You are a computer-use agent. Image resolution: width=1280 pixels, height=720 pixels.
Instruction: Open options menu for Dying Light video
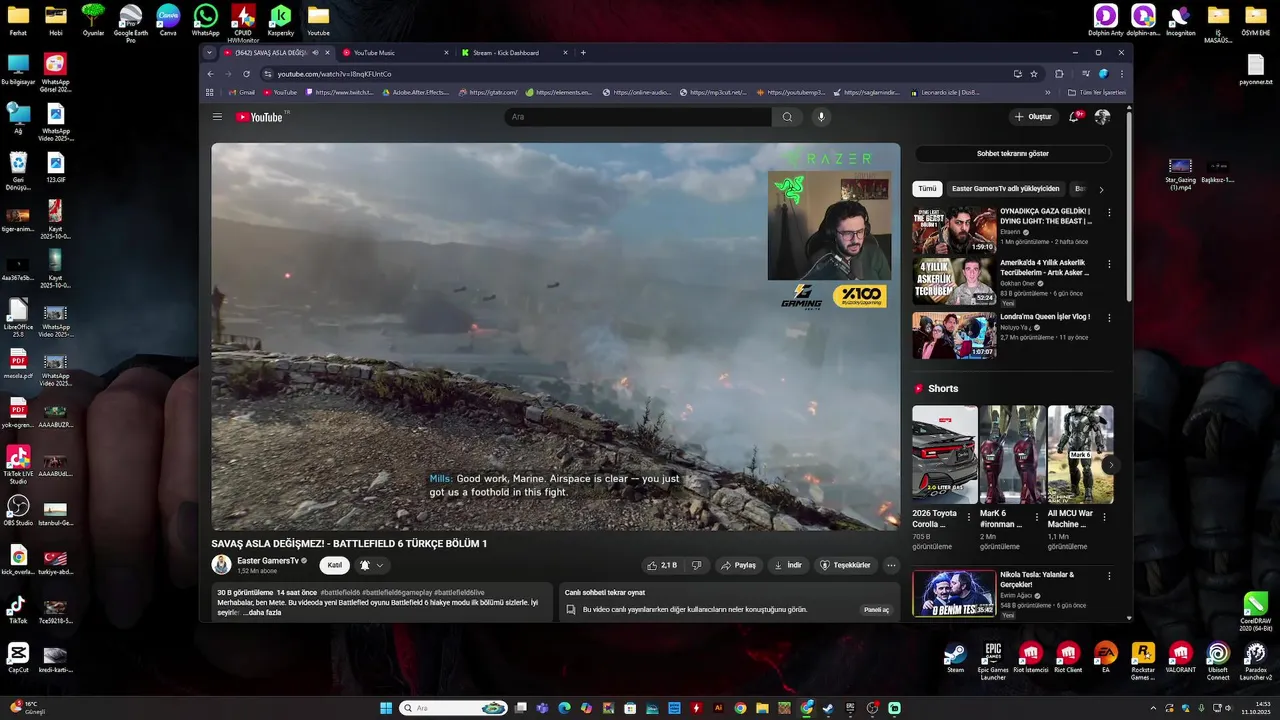point(1109,212)
